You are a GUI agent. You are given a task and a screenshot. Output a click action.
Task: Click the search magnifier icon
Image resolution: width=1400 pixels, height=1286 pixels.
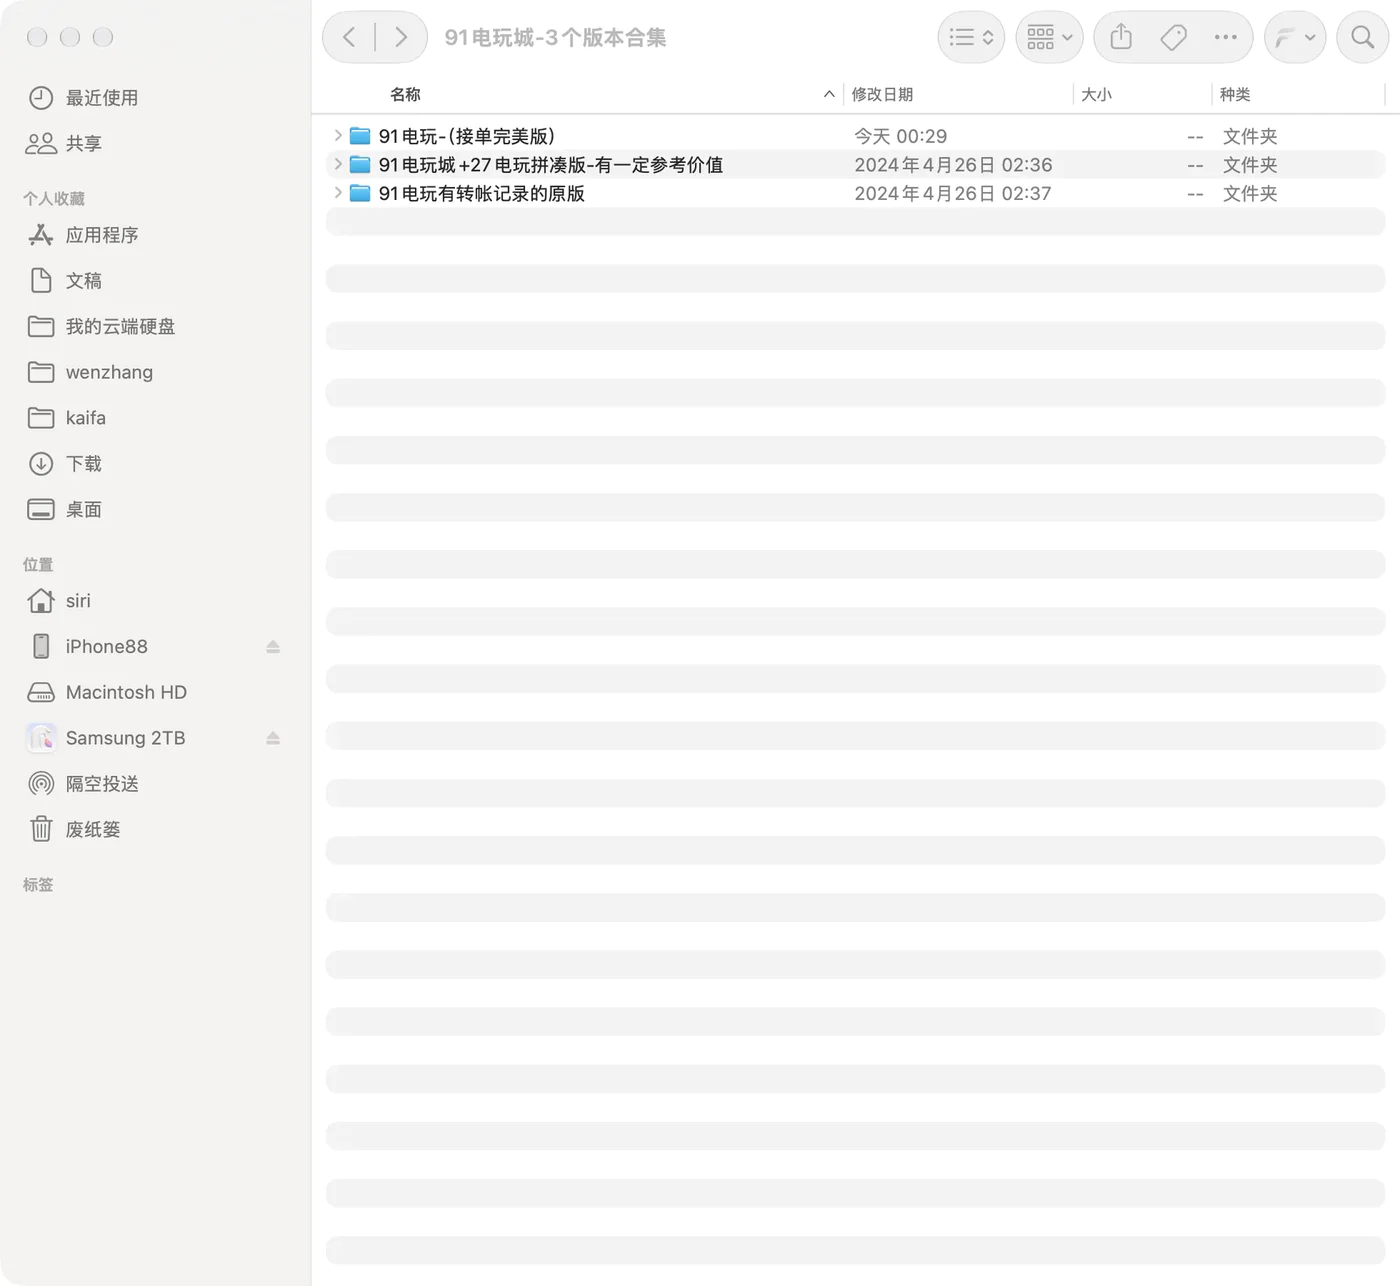(x=1362, y=37)
